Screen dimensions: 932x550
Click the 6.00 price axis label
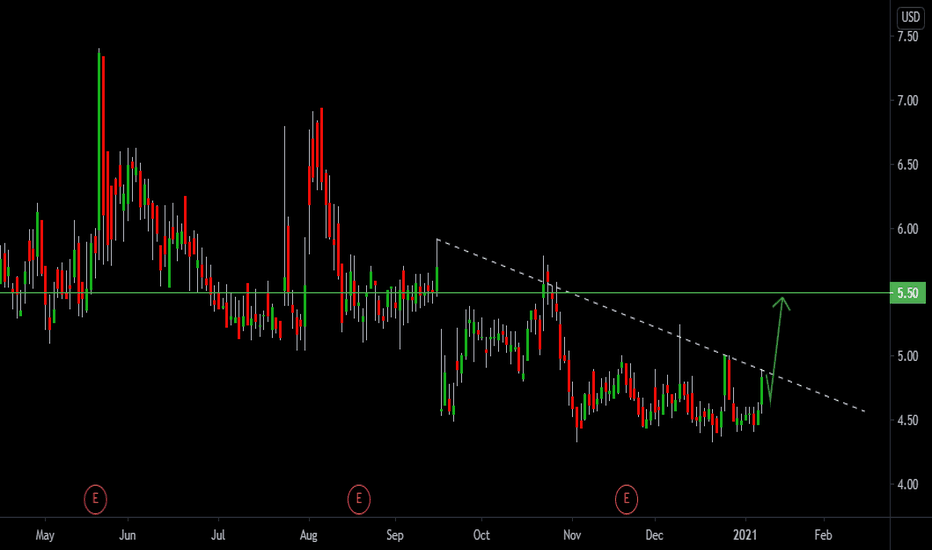(908, 229)
